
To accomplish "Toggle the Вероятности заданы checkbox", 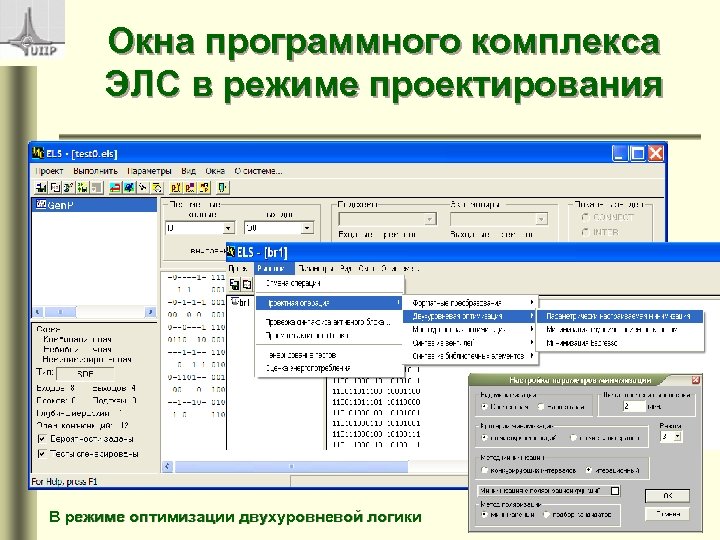I will pyautogui.click(x=42, y=439).
